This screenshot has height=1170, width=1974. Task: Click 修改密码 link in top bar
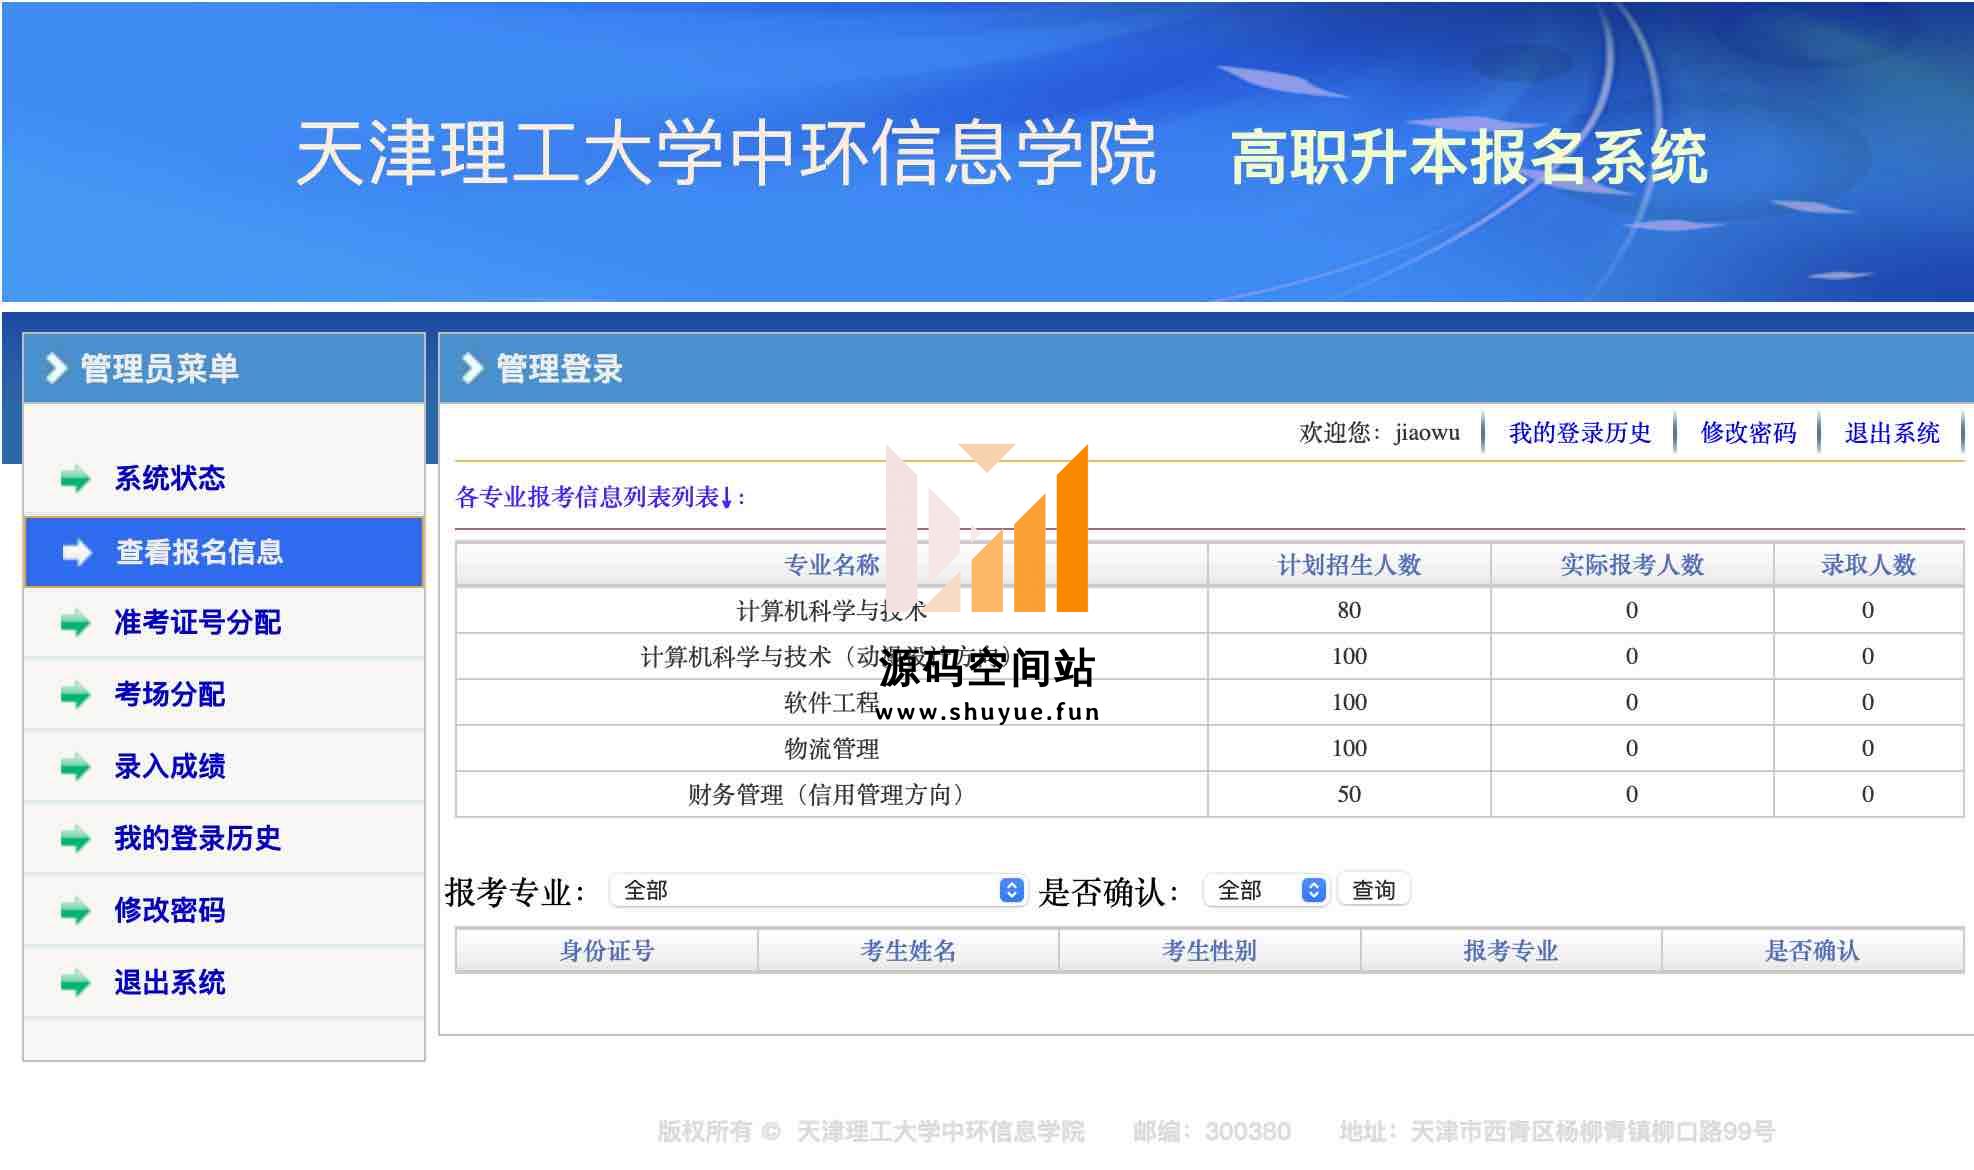[1748, 433]
